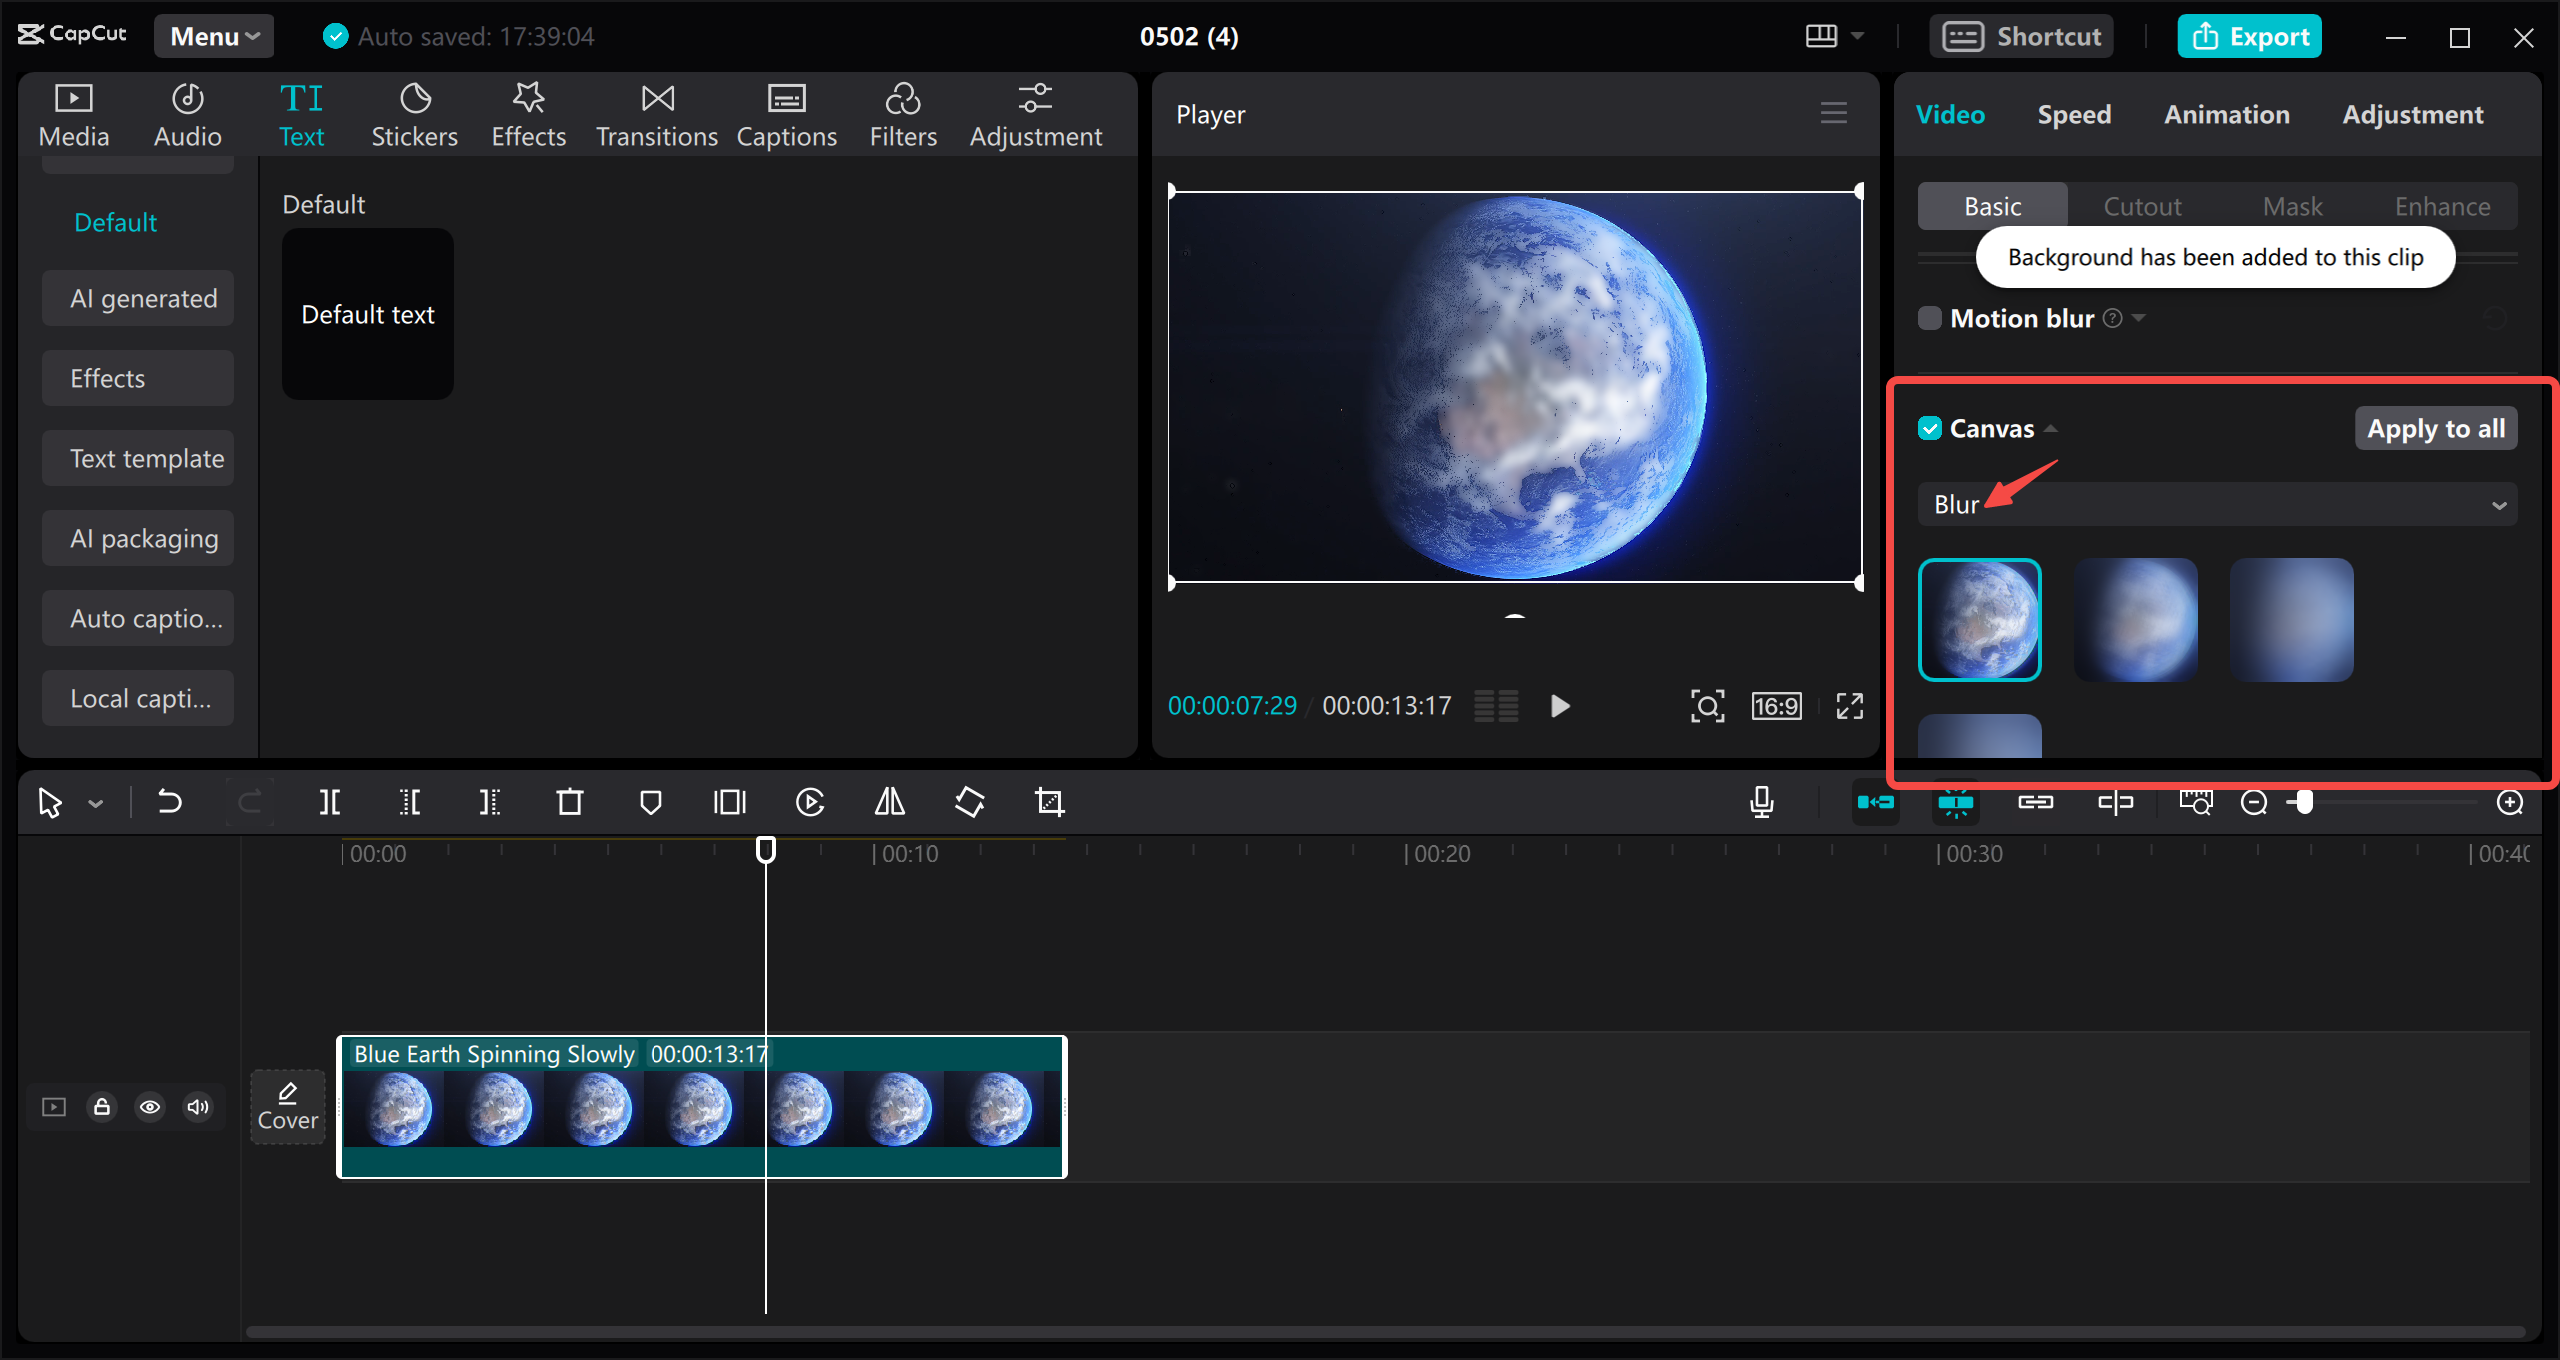Viewport: 2560px width, 1360px height.
Task: Switch to the Speed tab
Action: [2074, 114]
